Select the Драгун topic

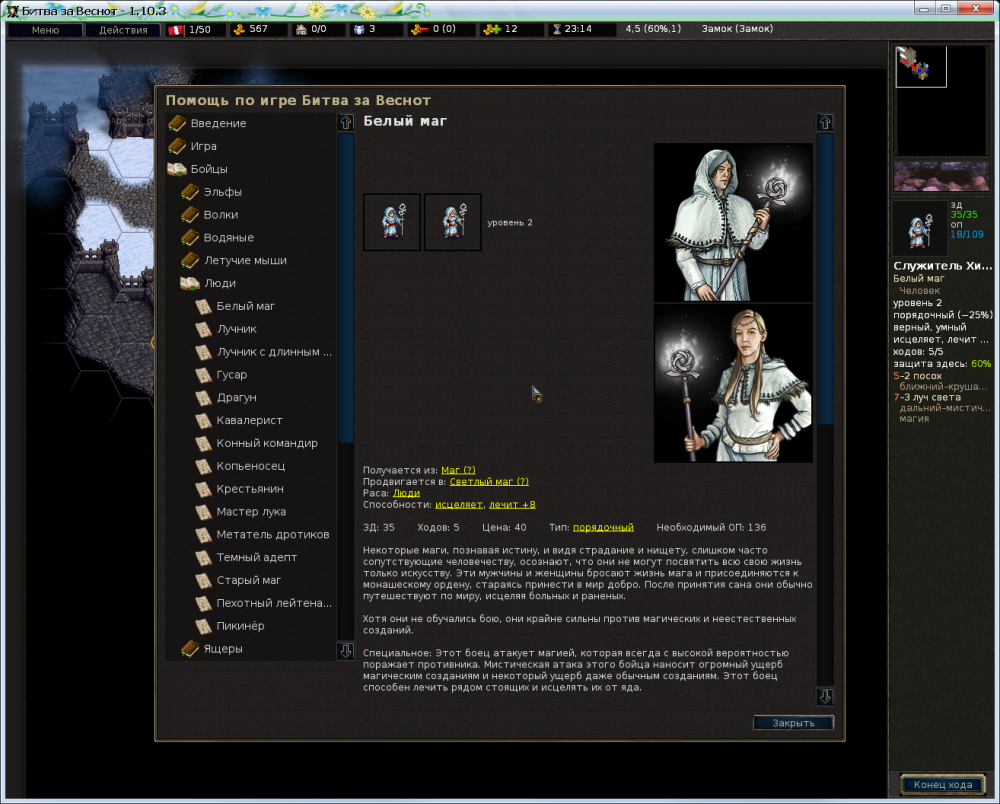tap(236, 397)
